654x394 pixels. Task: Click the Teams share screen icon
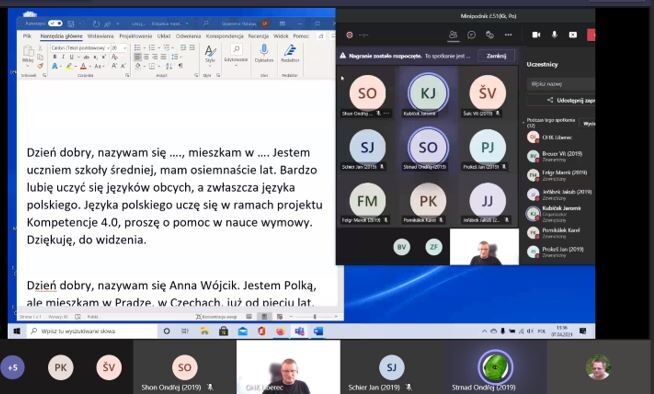[x=573, y=35]
